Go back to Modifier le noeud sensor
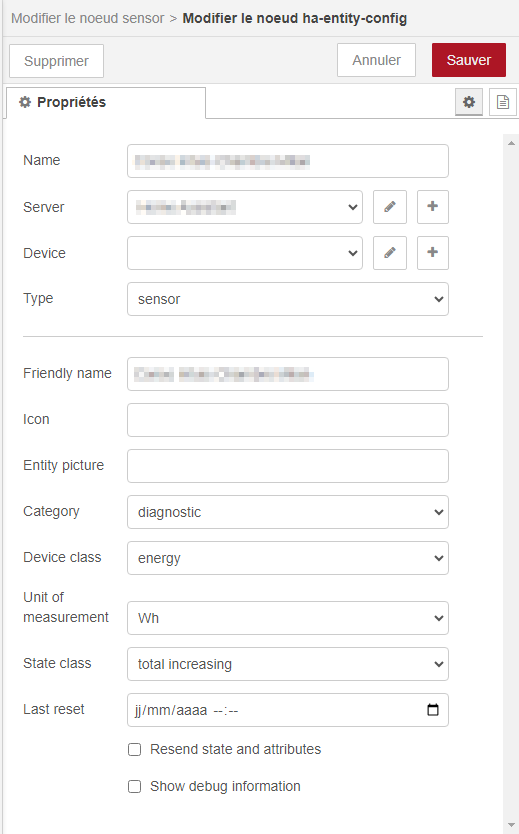This screenshot has height=834, width=519. pyautogui.click(x=88, y=18)
